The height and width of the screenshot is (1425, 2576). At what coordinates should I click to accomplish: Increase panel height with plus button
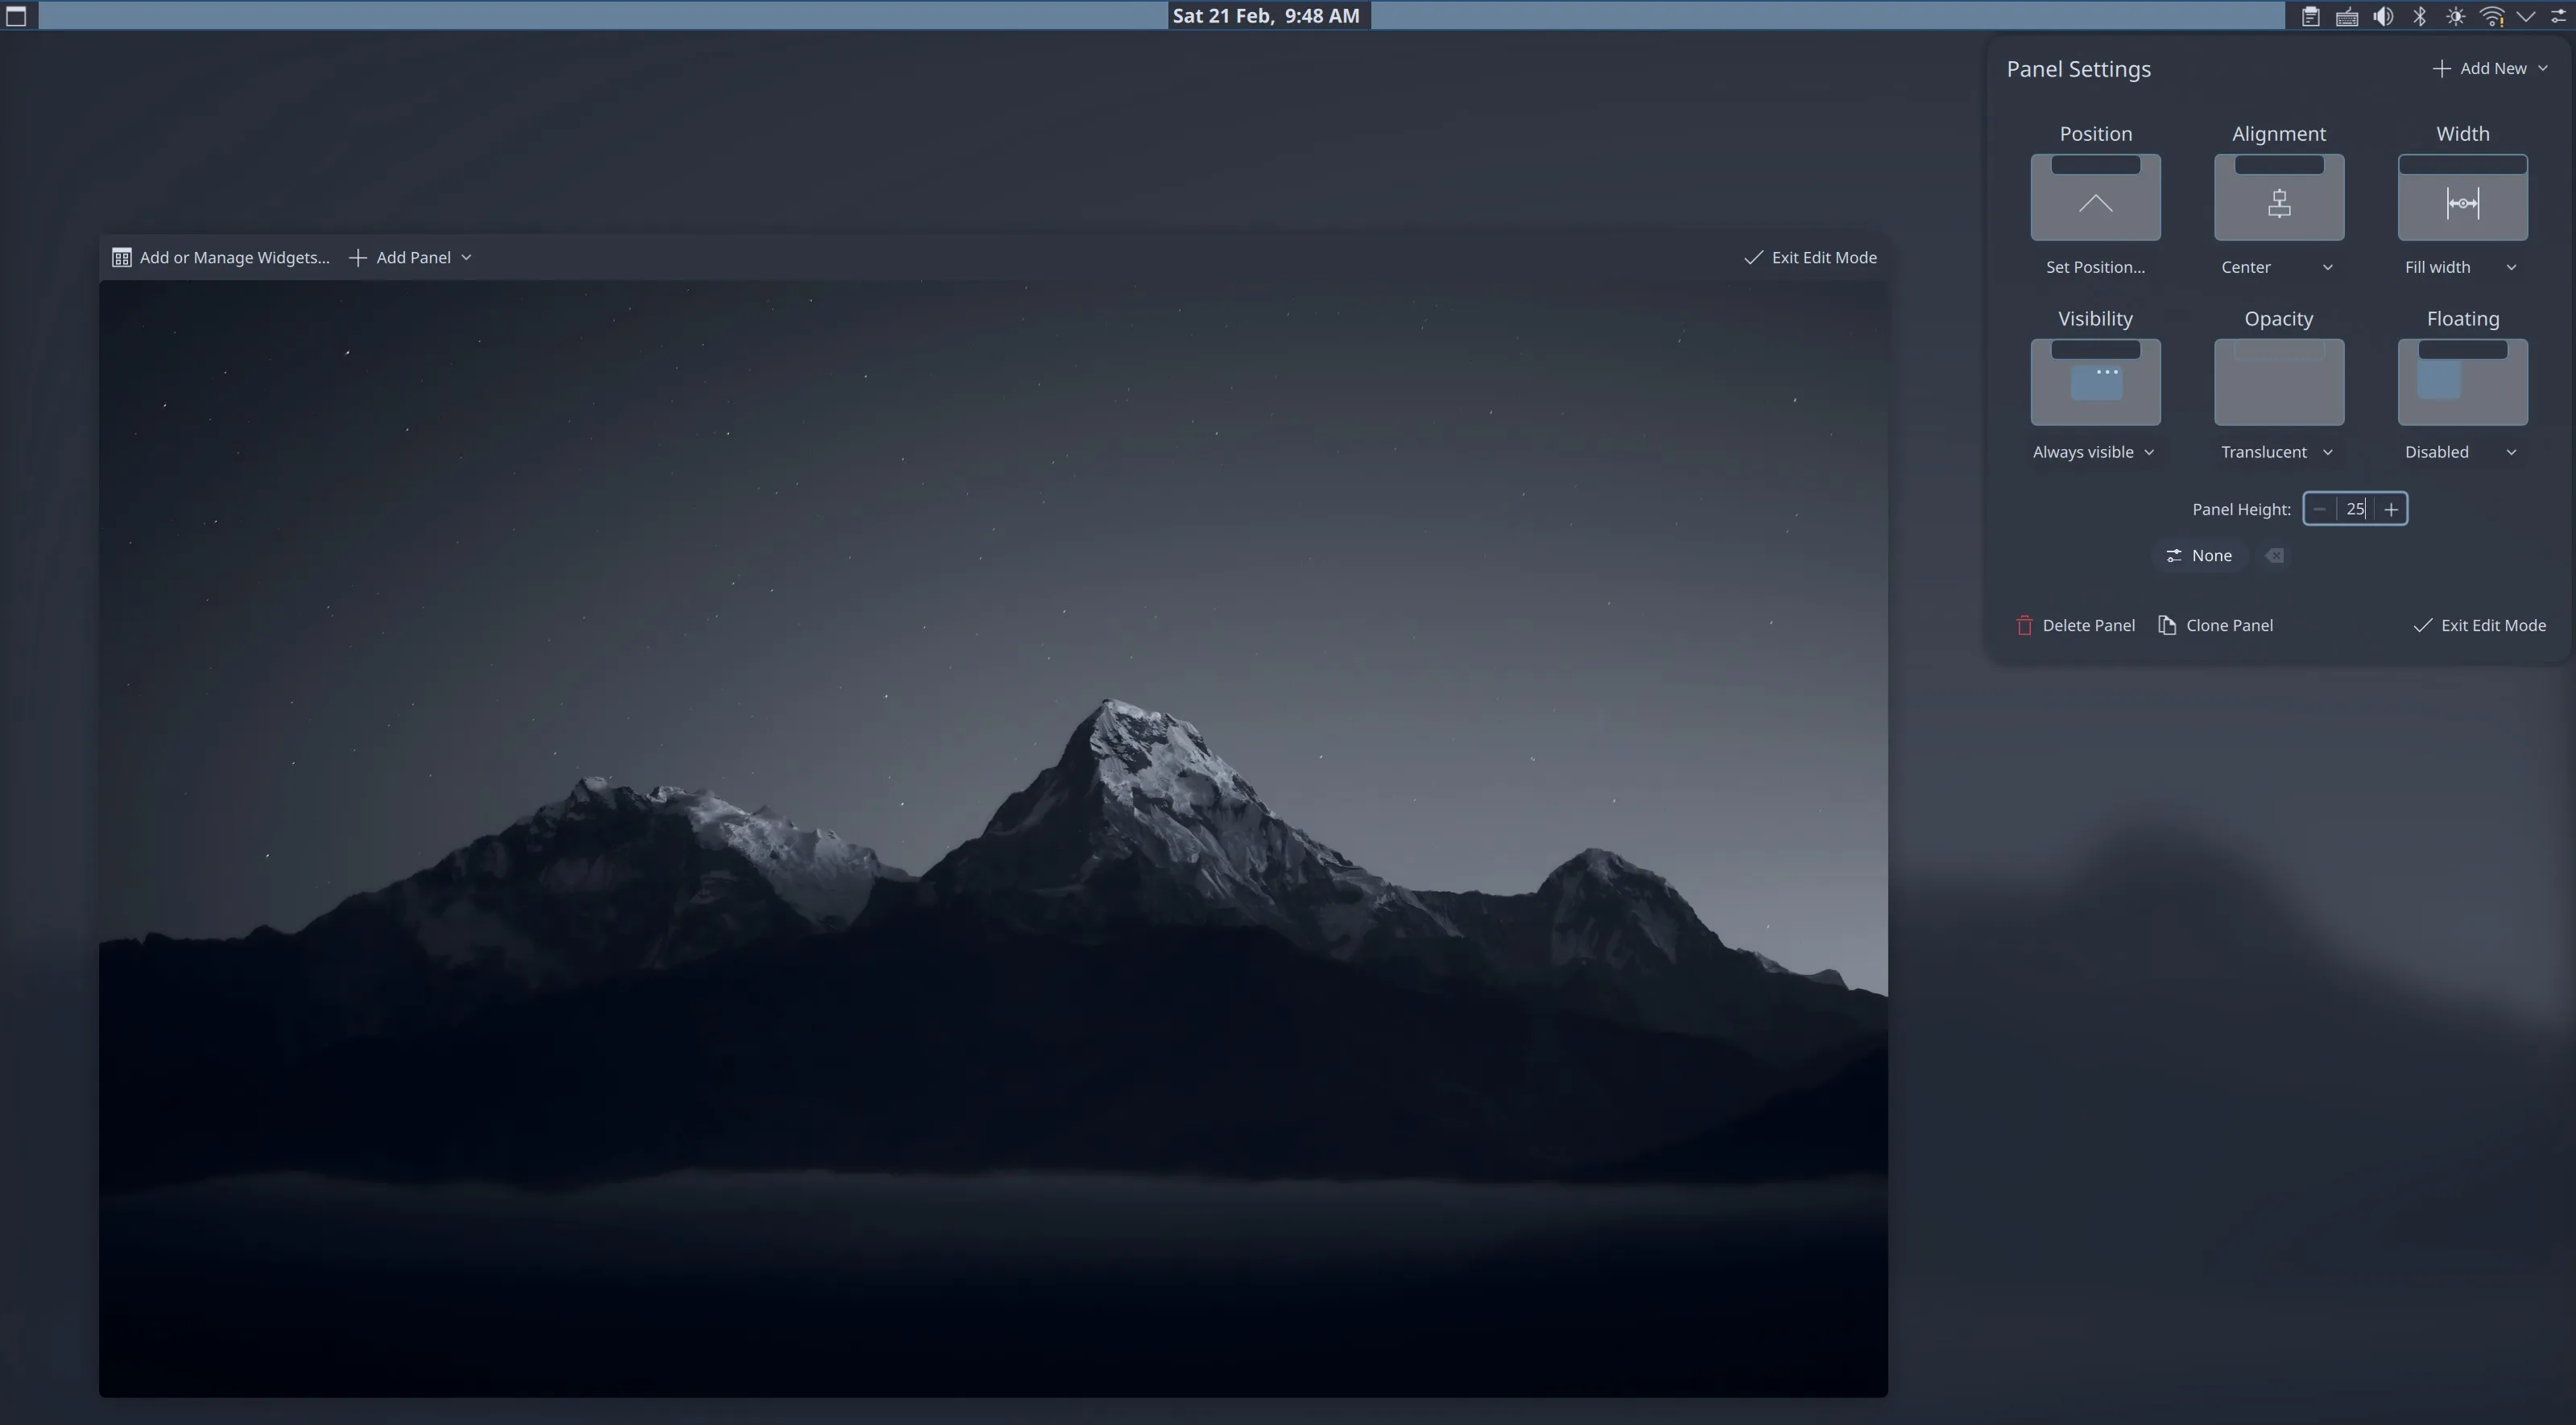(x=2391, y=509)
